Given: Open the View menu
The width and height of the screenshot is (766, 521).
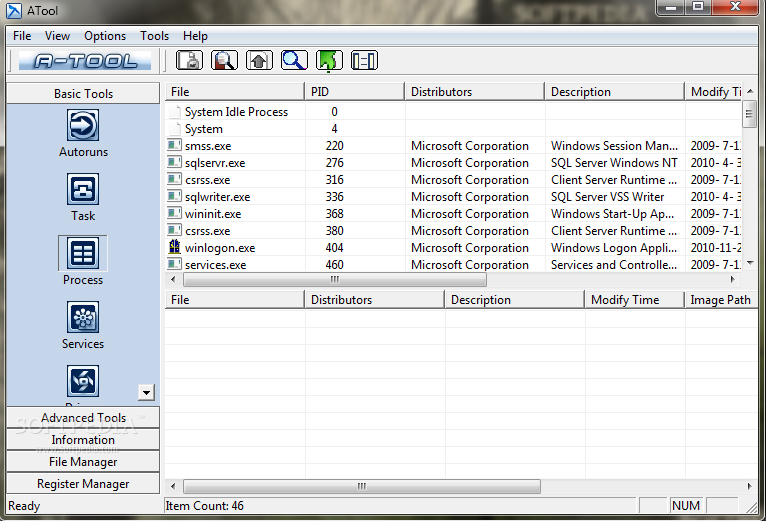Looking at the screenshot, I should [57, 36].
